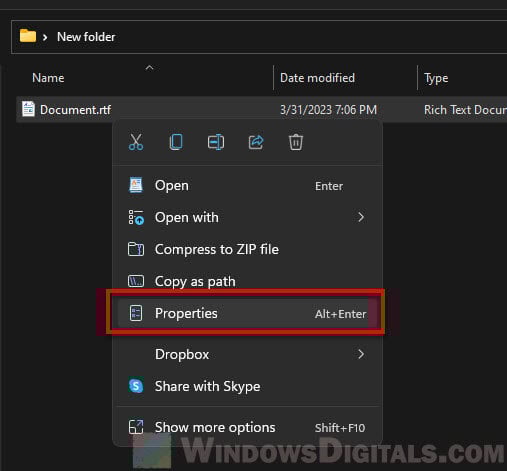Image resolution: width=507 pixels, height=471 pixels.
Task: Expand the Dropbox submenu arrow
Action: click(361, 354)
